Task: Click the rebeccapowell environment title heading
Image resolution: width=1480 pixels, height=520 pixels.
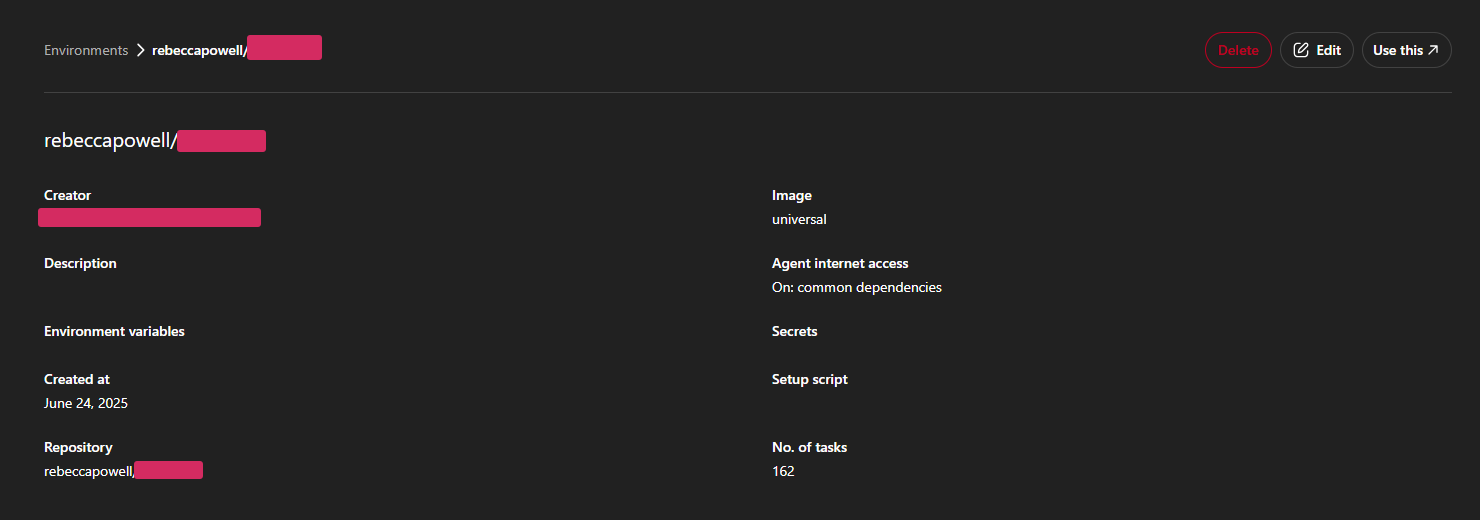Action: (155, 141)
